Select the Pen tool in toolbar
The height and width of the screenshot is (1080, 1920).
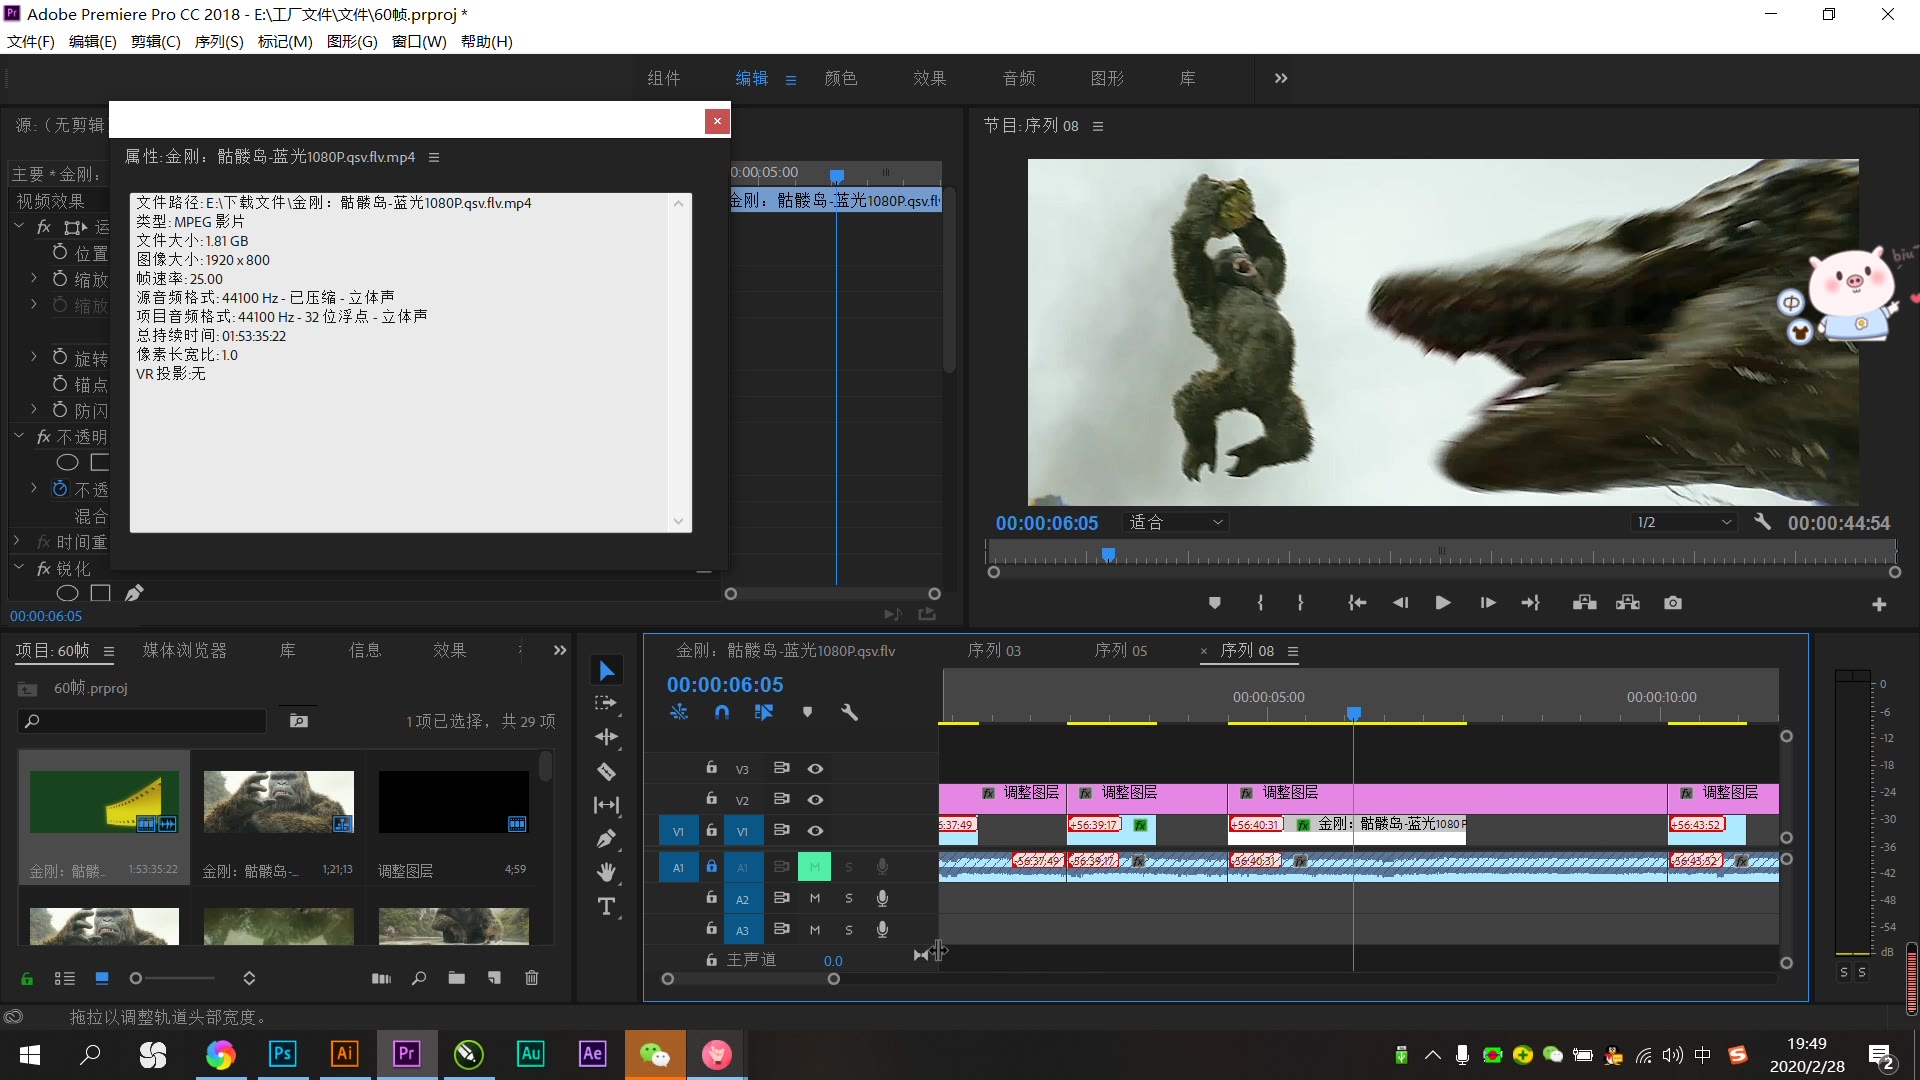pyautogui.click(x=606, y=839)
